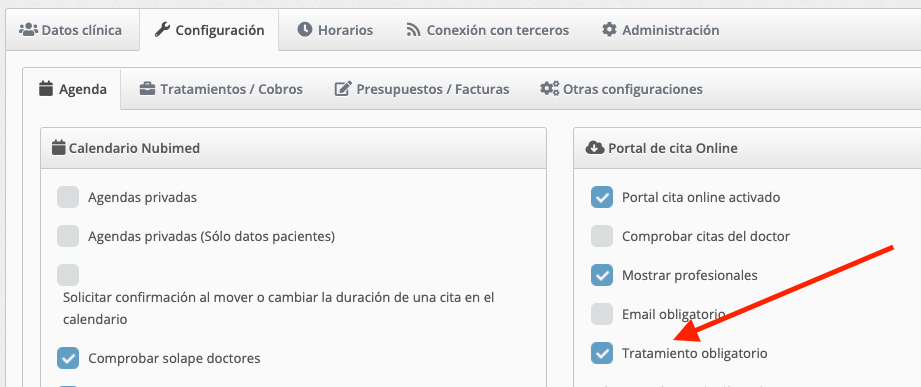
Task: Check Agendas privadas (Sólo datos pacientes)
Action: point(68,236)
